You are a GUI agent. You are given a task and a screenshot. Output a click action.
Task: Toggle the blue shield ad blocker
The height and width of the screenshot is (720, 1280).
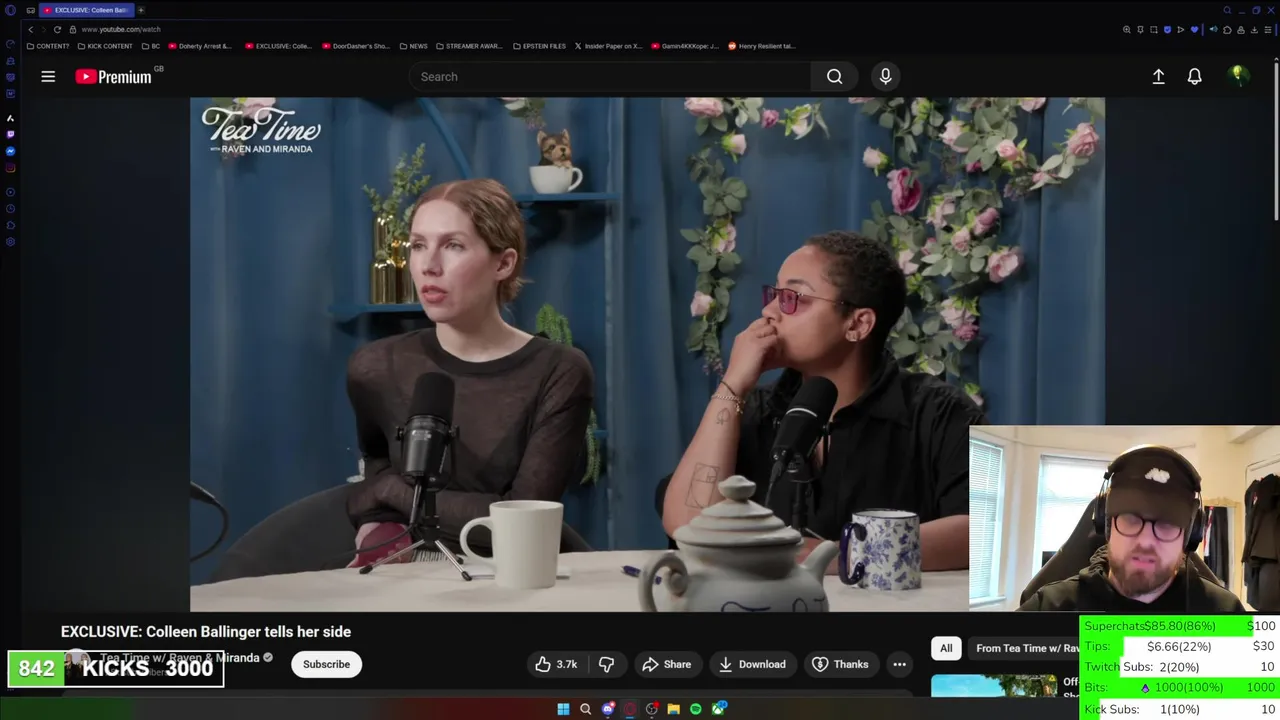[x=1167, y=30]
